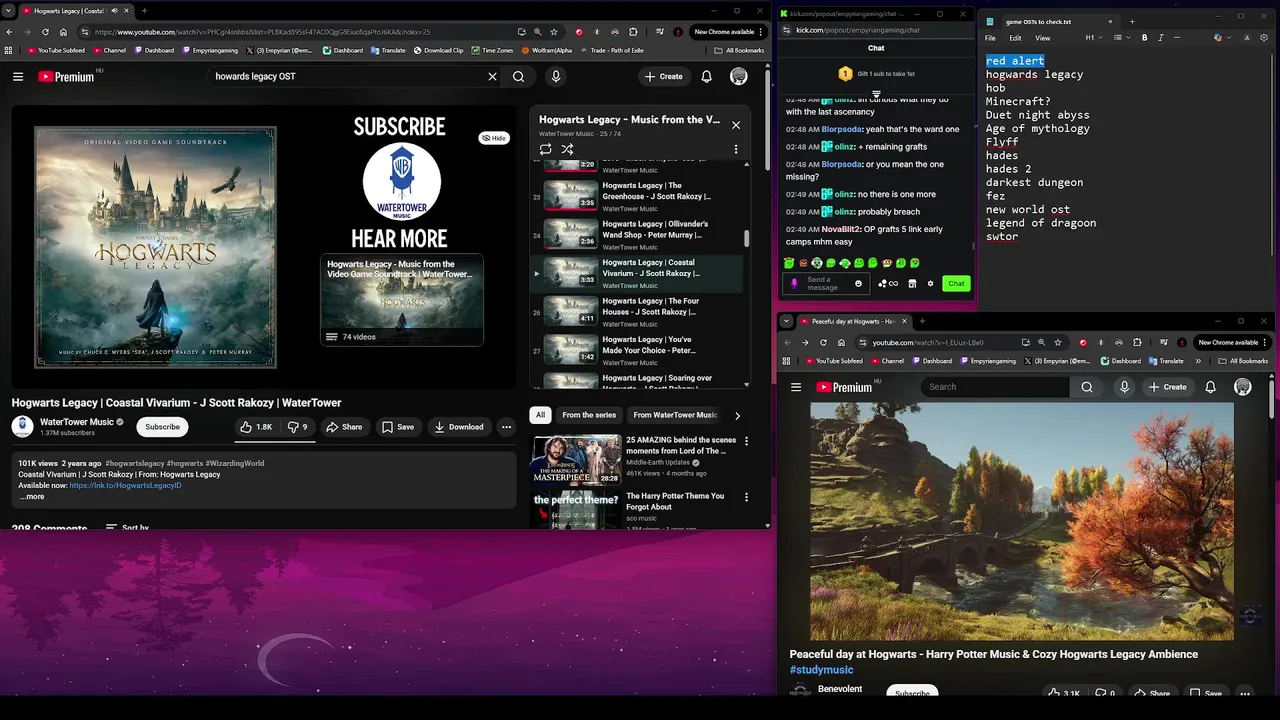
Task: Close the Hogwarts Legacy playlist panel
Action: click(x=736, y=125)
